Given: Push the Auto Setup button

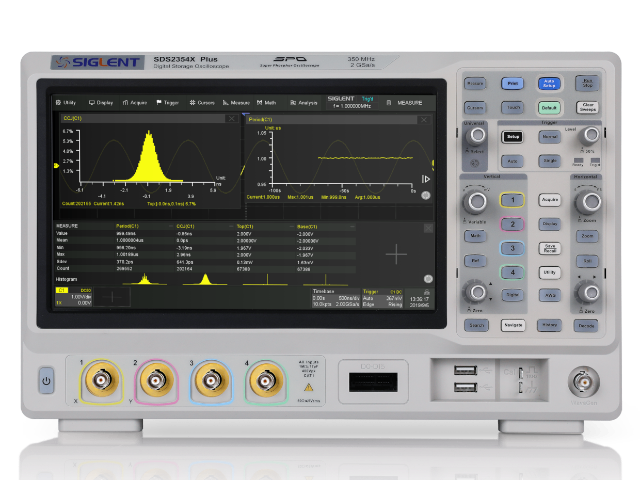Looking at the screenshot, I should (x=549, y=84).
